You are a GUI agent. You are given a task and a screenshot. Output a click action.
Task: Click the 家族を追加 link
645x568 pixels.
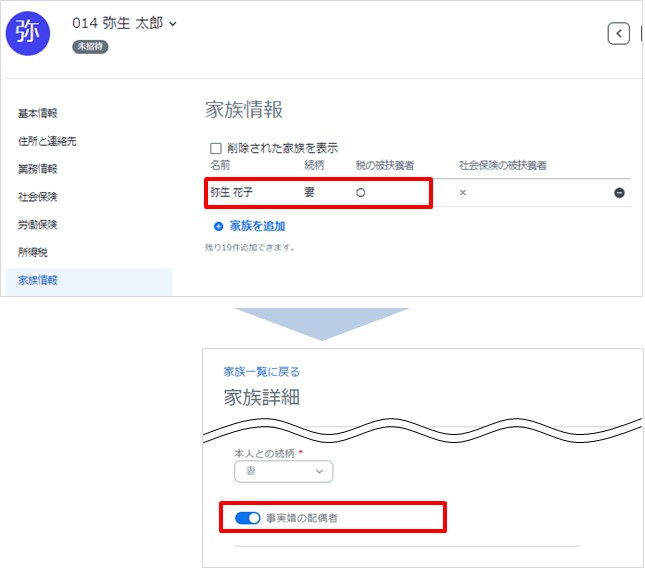258,227
